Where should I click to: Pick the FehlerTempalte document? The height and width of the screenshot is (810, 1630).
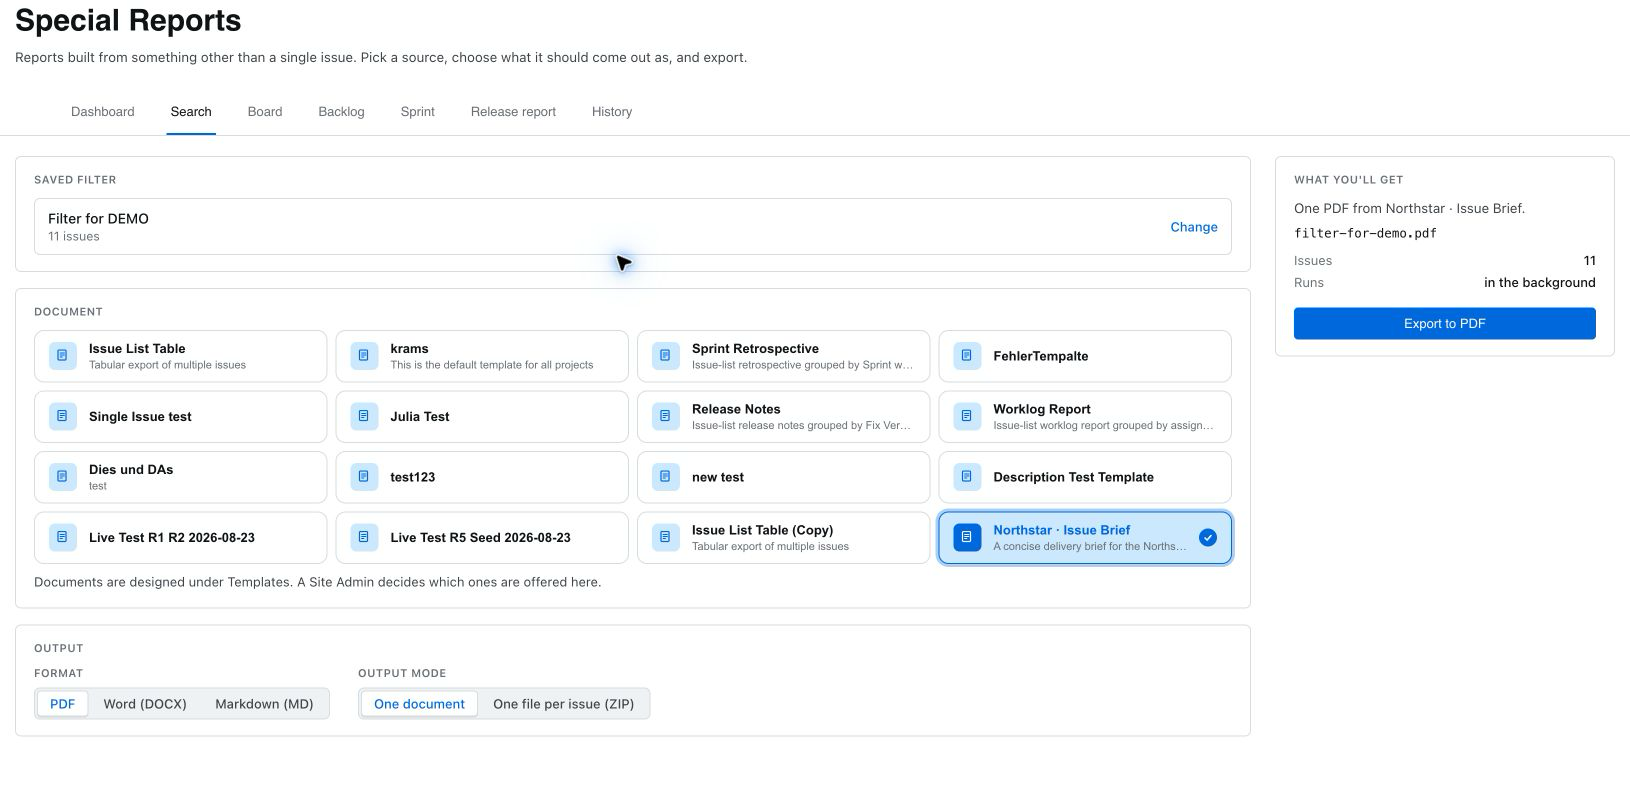(1085, 356)
